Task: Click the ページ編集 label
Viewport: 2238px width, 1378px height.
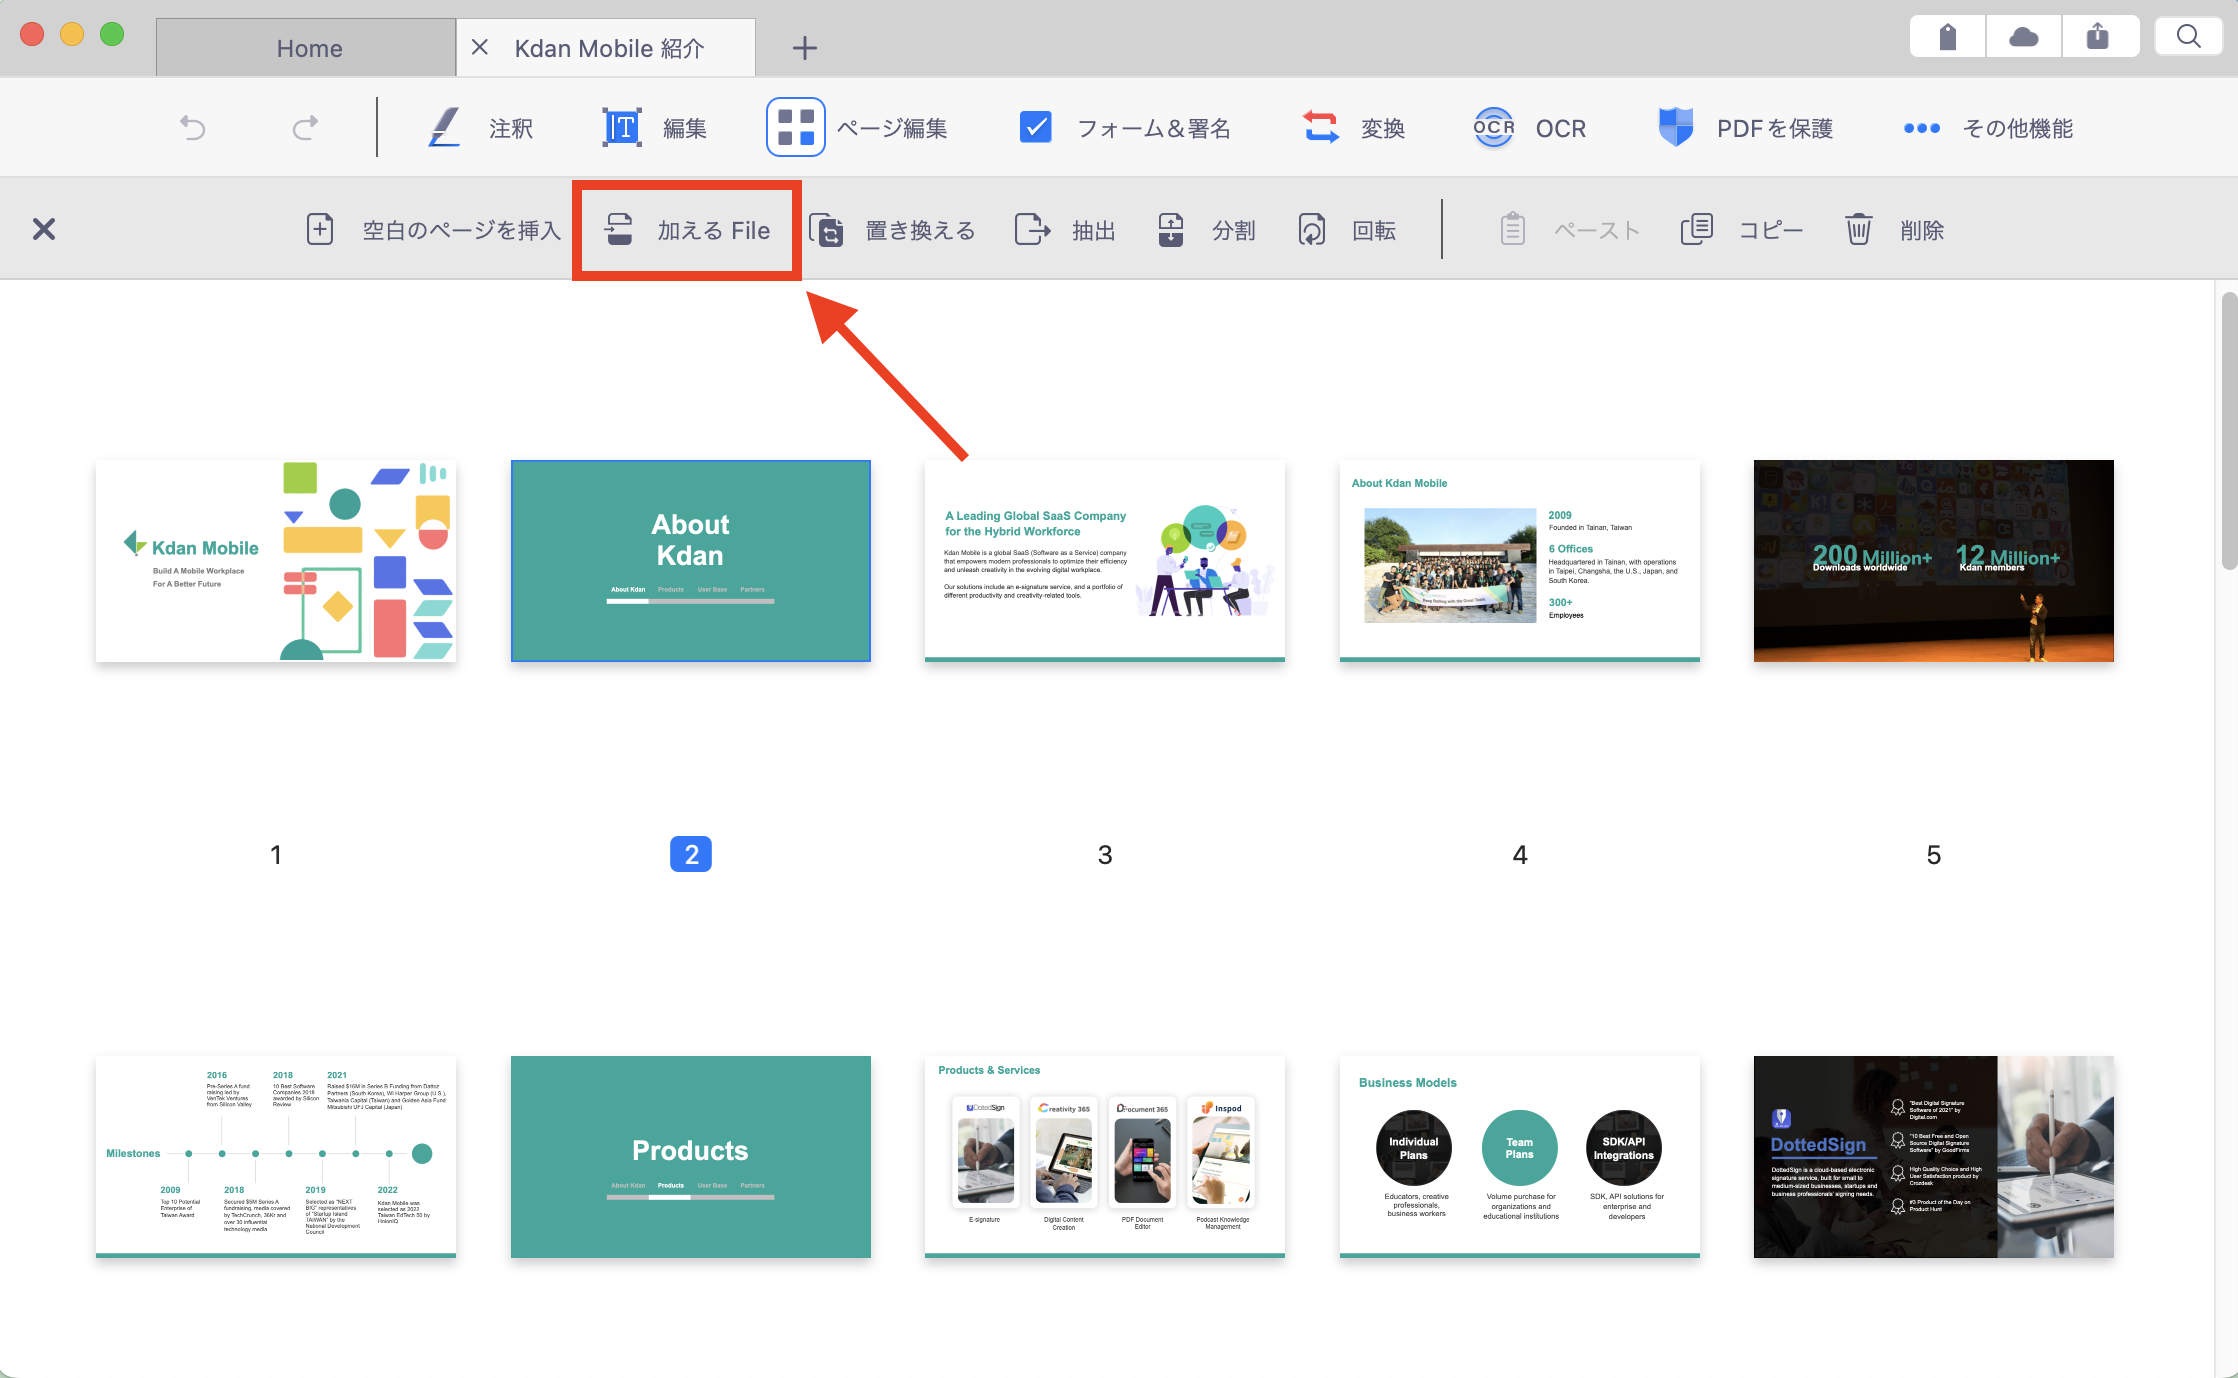Action: click(892, 128)
